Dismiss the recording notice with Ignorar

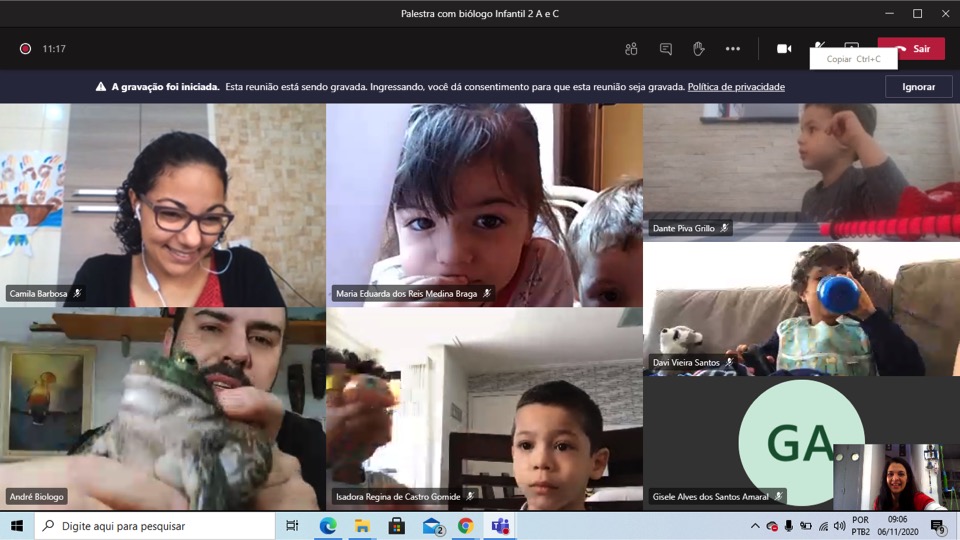(x=918, y=87)
